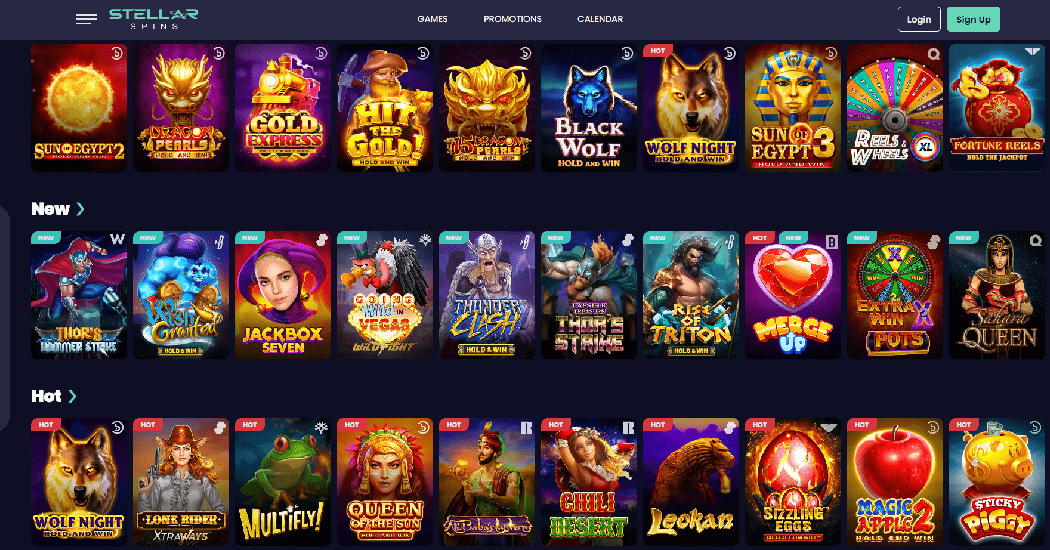Go to Promotions page

(x=512, y=19)
